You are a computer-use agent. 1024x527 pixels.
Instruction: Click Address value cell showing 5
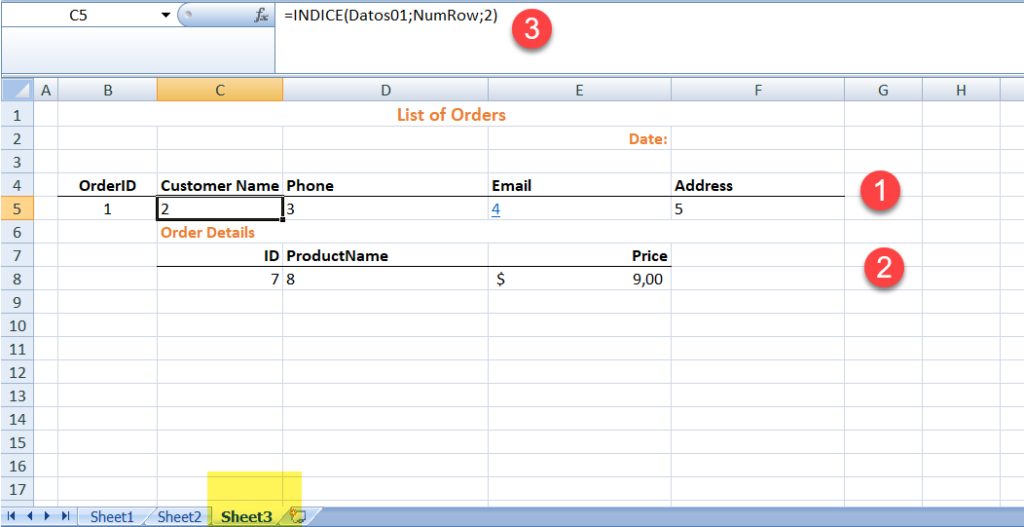click(x=758, y=210)
